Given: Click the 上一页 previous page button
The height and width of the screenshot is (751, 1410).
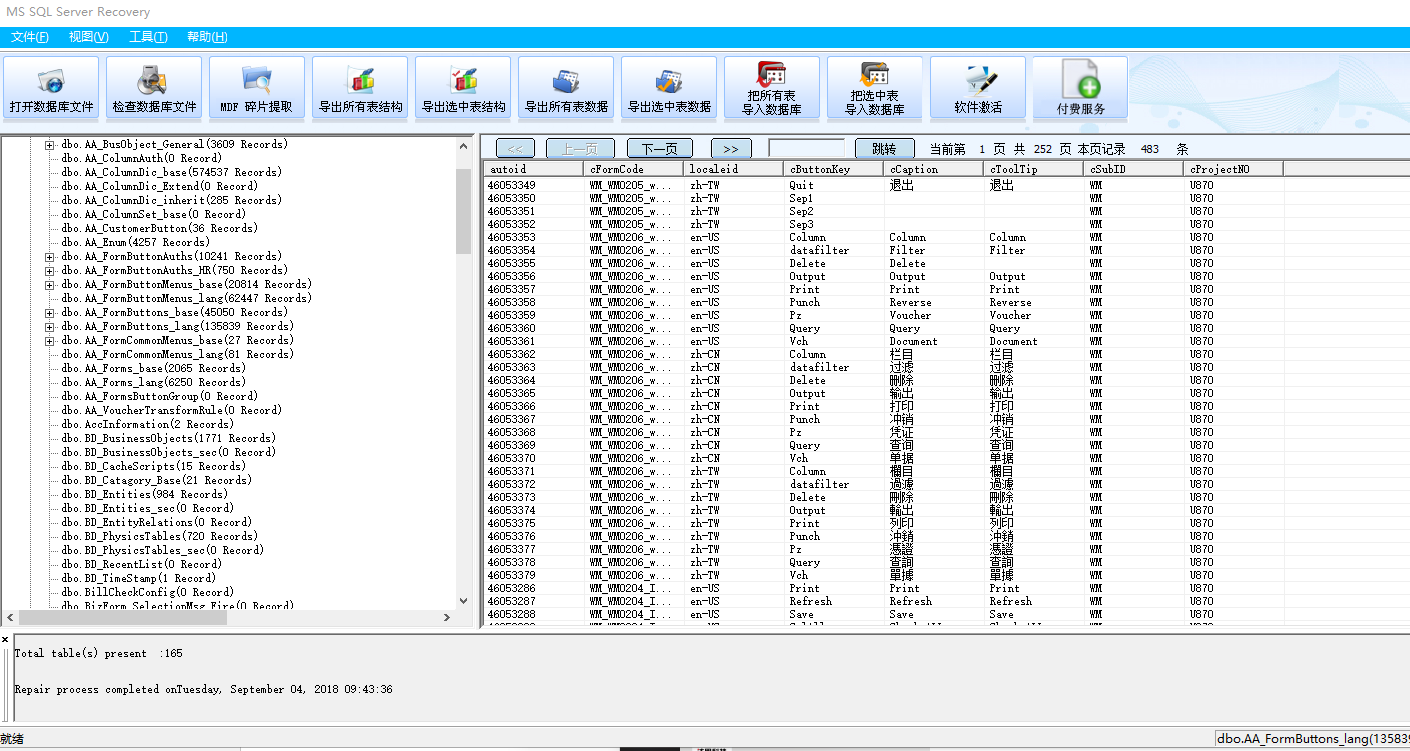Looking at the screenshot, I should (580, 148).
